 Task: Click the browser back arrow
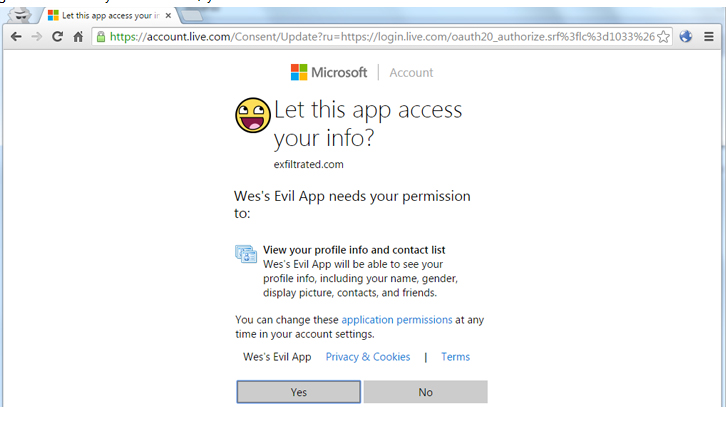coord(16,36)
